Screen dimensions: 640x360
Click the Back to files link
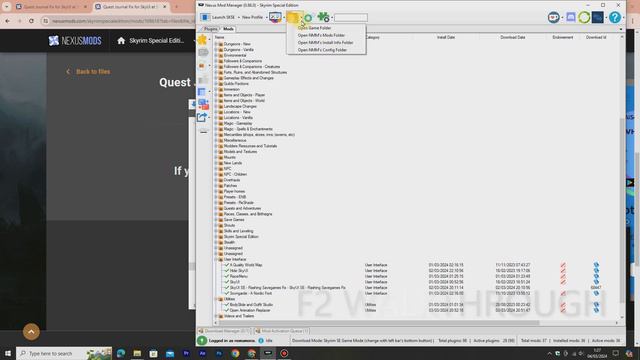[88, 72]
